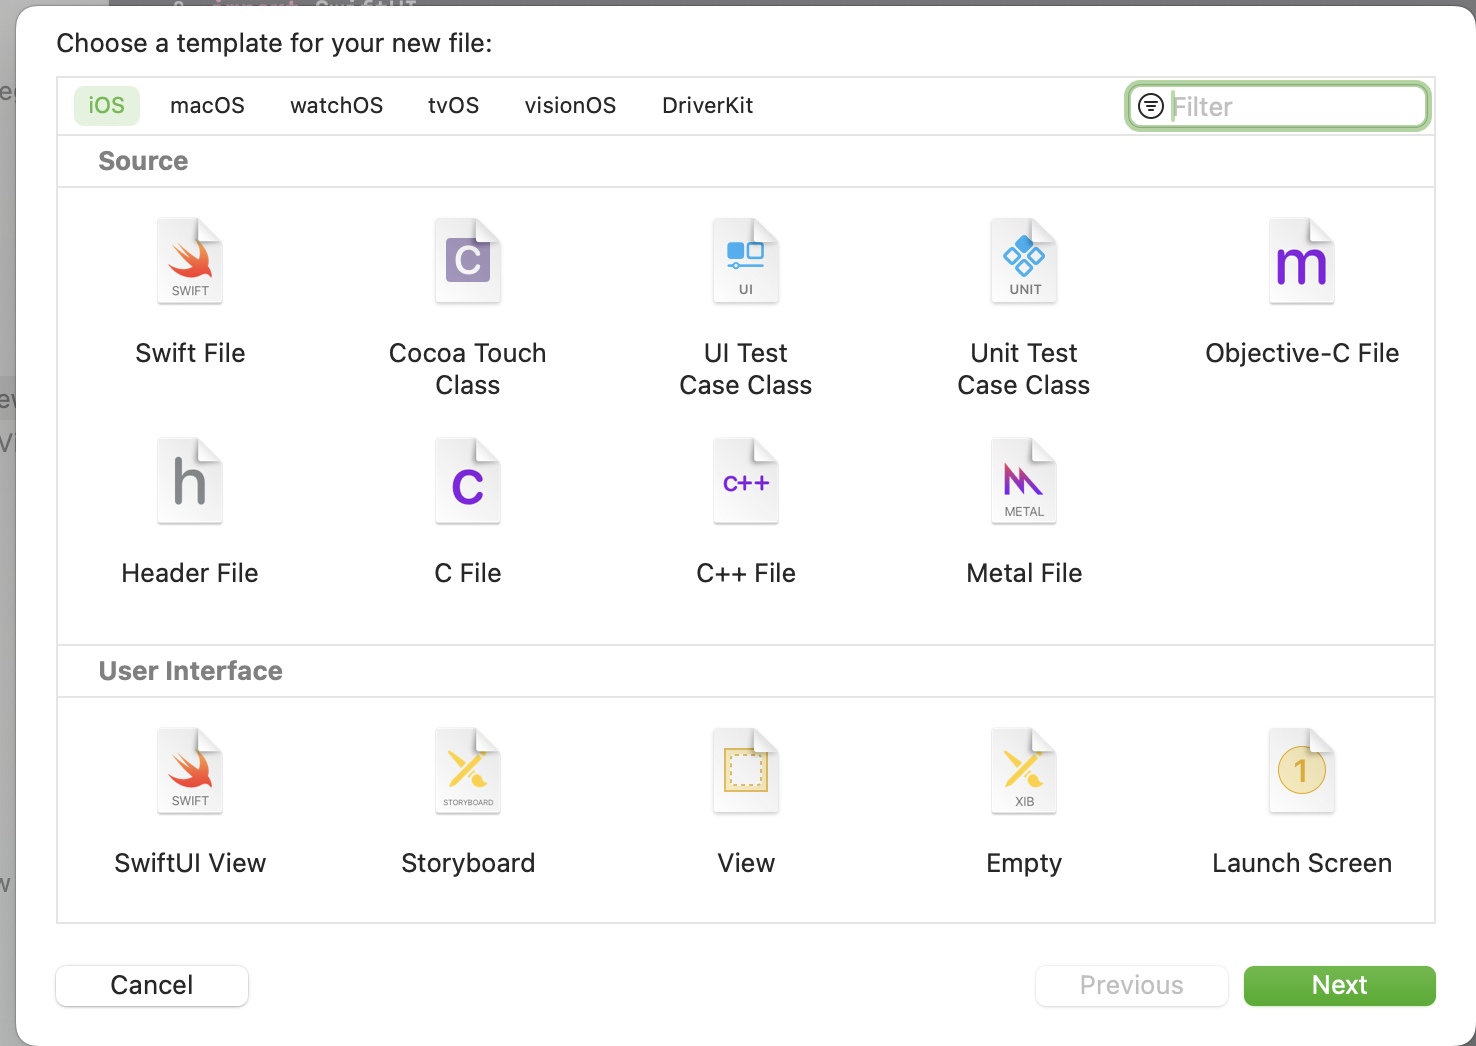This screenshot has width=1476, height=1046.
Task: Select the visionOS tab
Action: pyautogui.click(x=570, y=106)
